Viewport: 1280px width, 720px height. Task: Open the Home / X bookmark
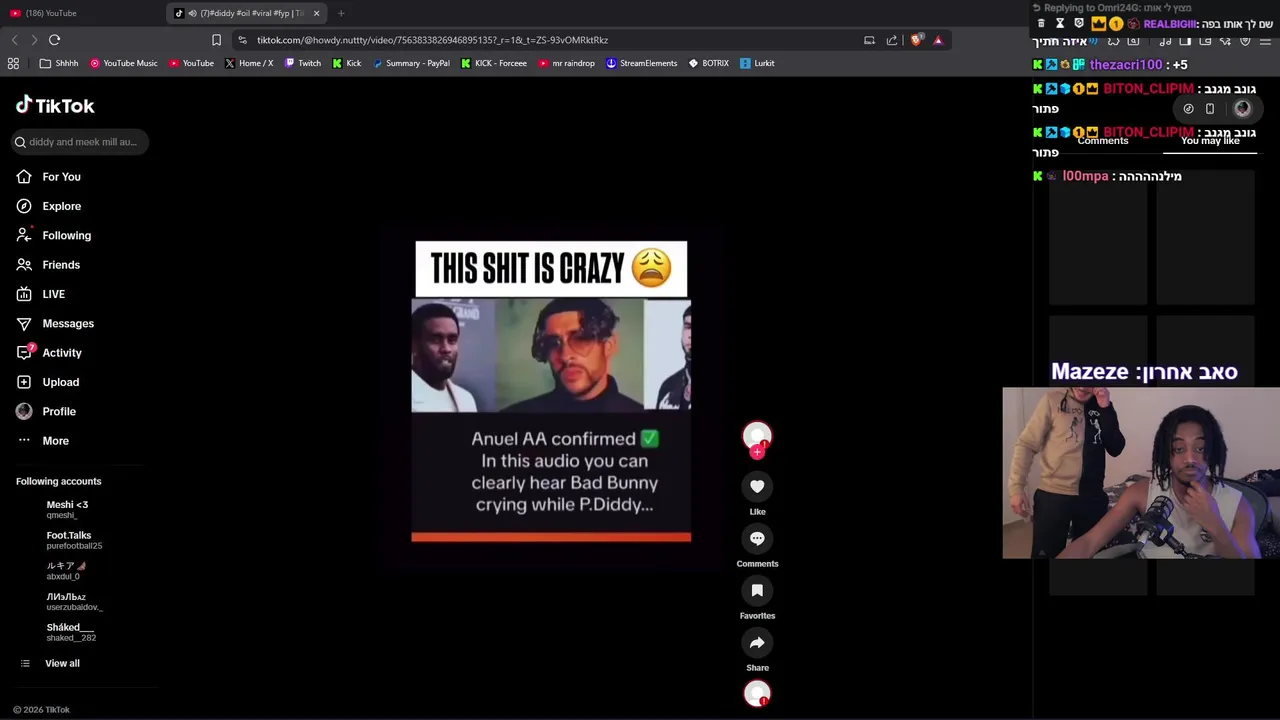click(249, 63)
